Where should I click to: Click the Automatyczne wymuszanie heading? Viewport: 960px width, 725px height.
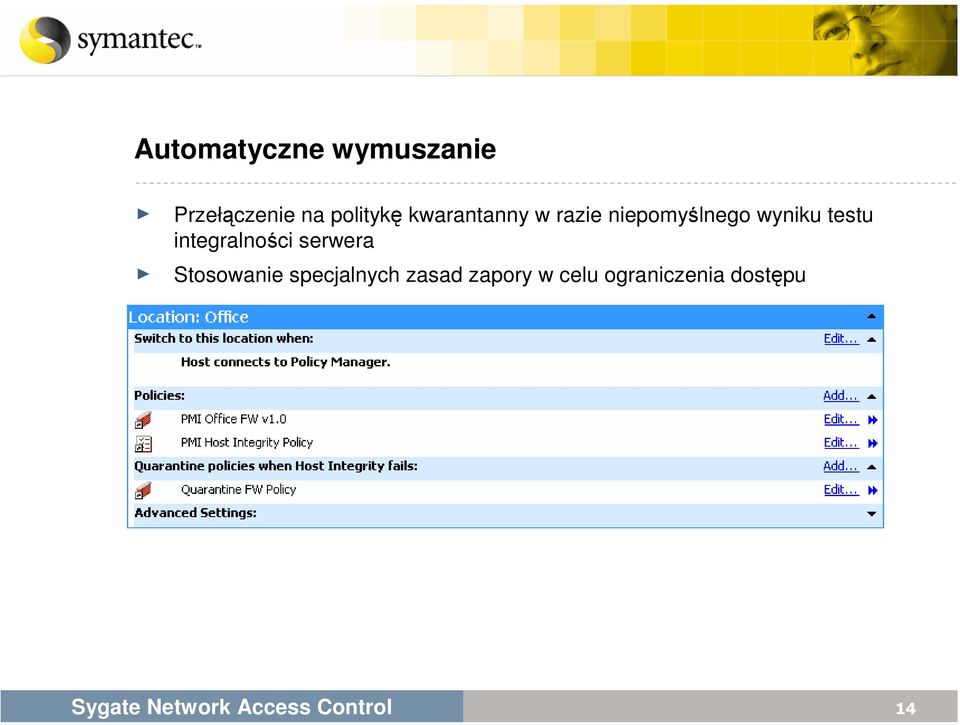point(315,149)
